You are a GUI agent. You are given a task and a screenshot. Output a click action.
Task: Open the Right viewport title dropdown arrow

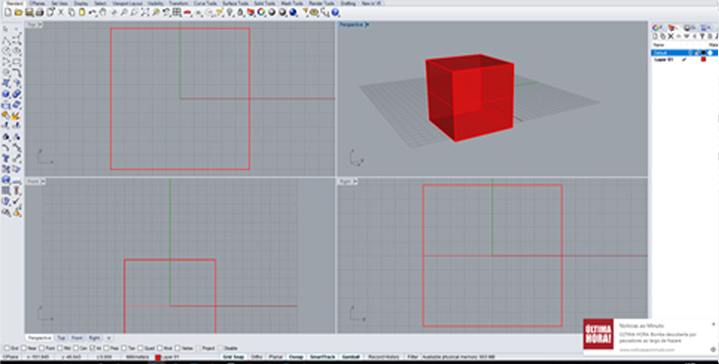[354, 182]
